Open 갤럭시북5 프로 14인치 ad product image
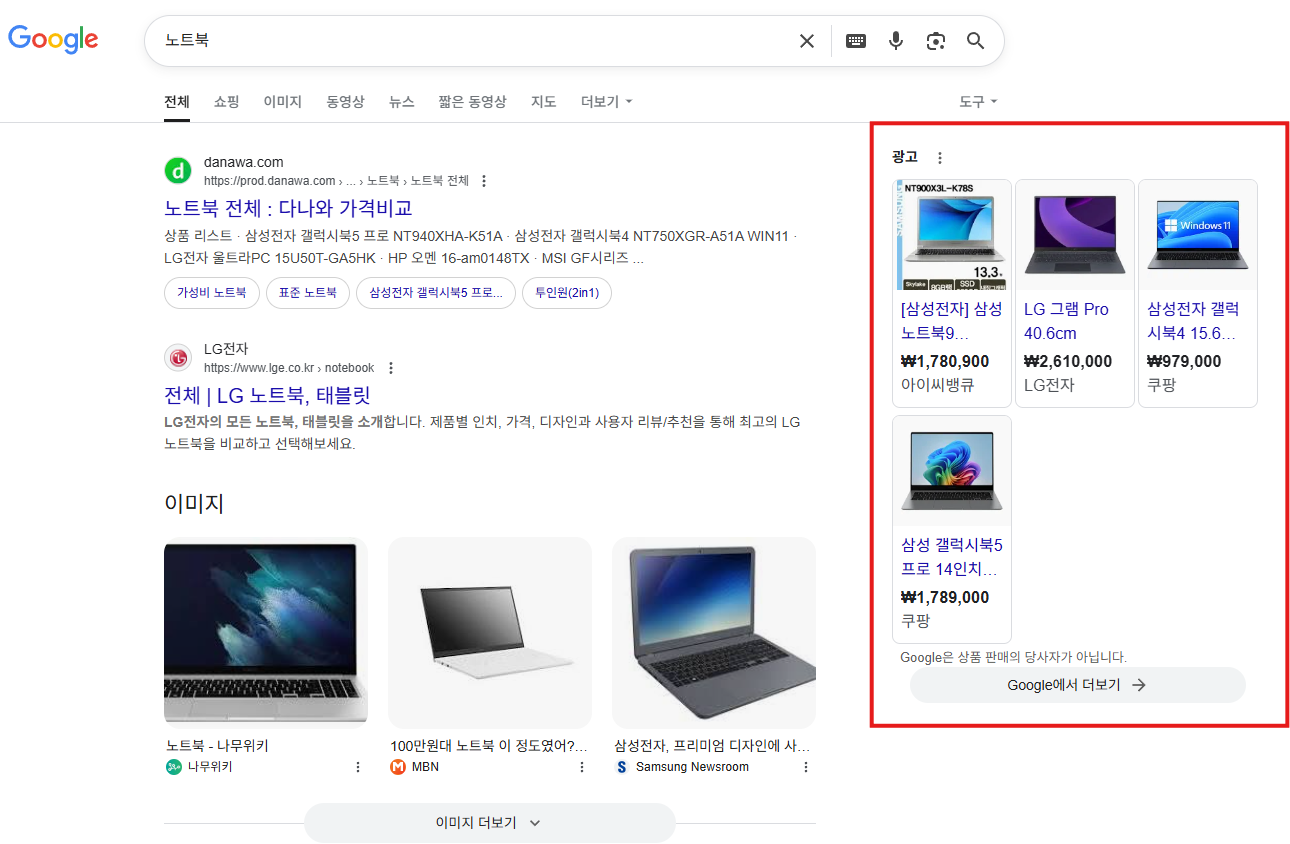Viewport: 1290px width, 844px height. 952,471
